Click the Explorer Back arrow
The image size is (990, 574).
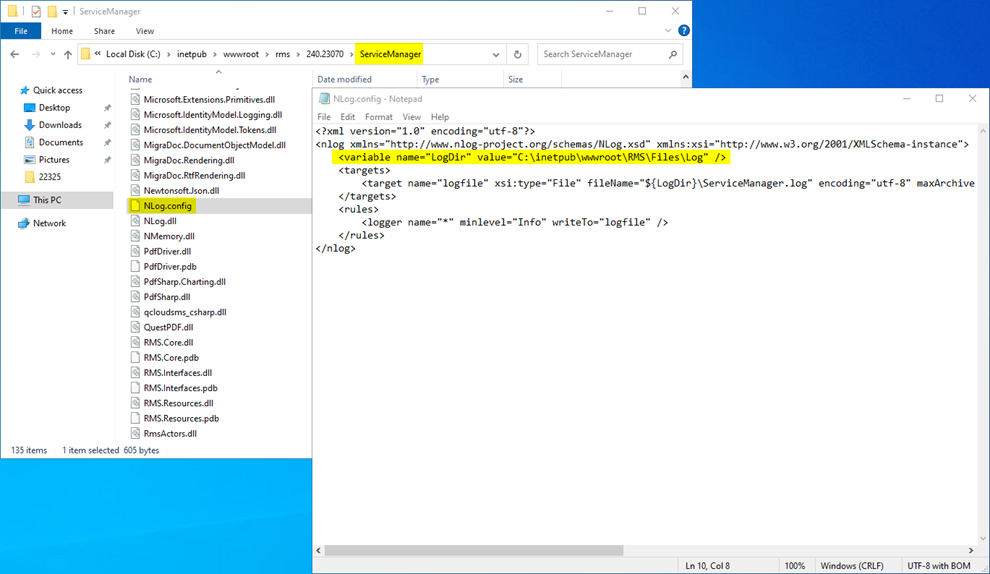(x=15, y=54)
